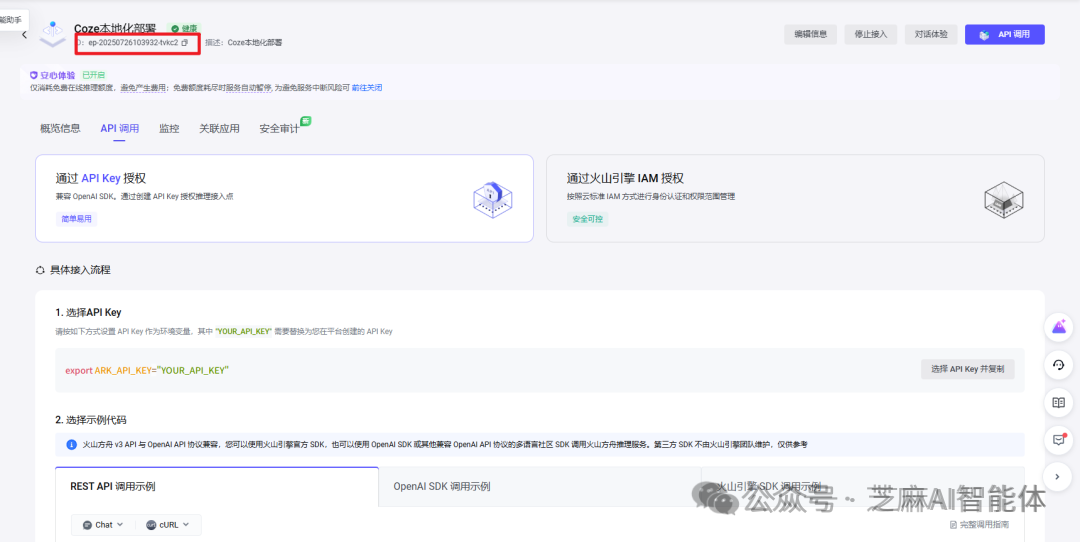Click the 安全可控 tag
The width and height of the screenshot is (1080, 542).
click(x=588, y=219)
